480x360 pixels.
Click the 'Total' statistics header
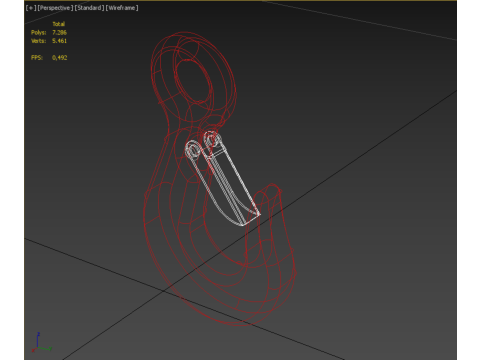coord(59,24)
